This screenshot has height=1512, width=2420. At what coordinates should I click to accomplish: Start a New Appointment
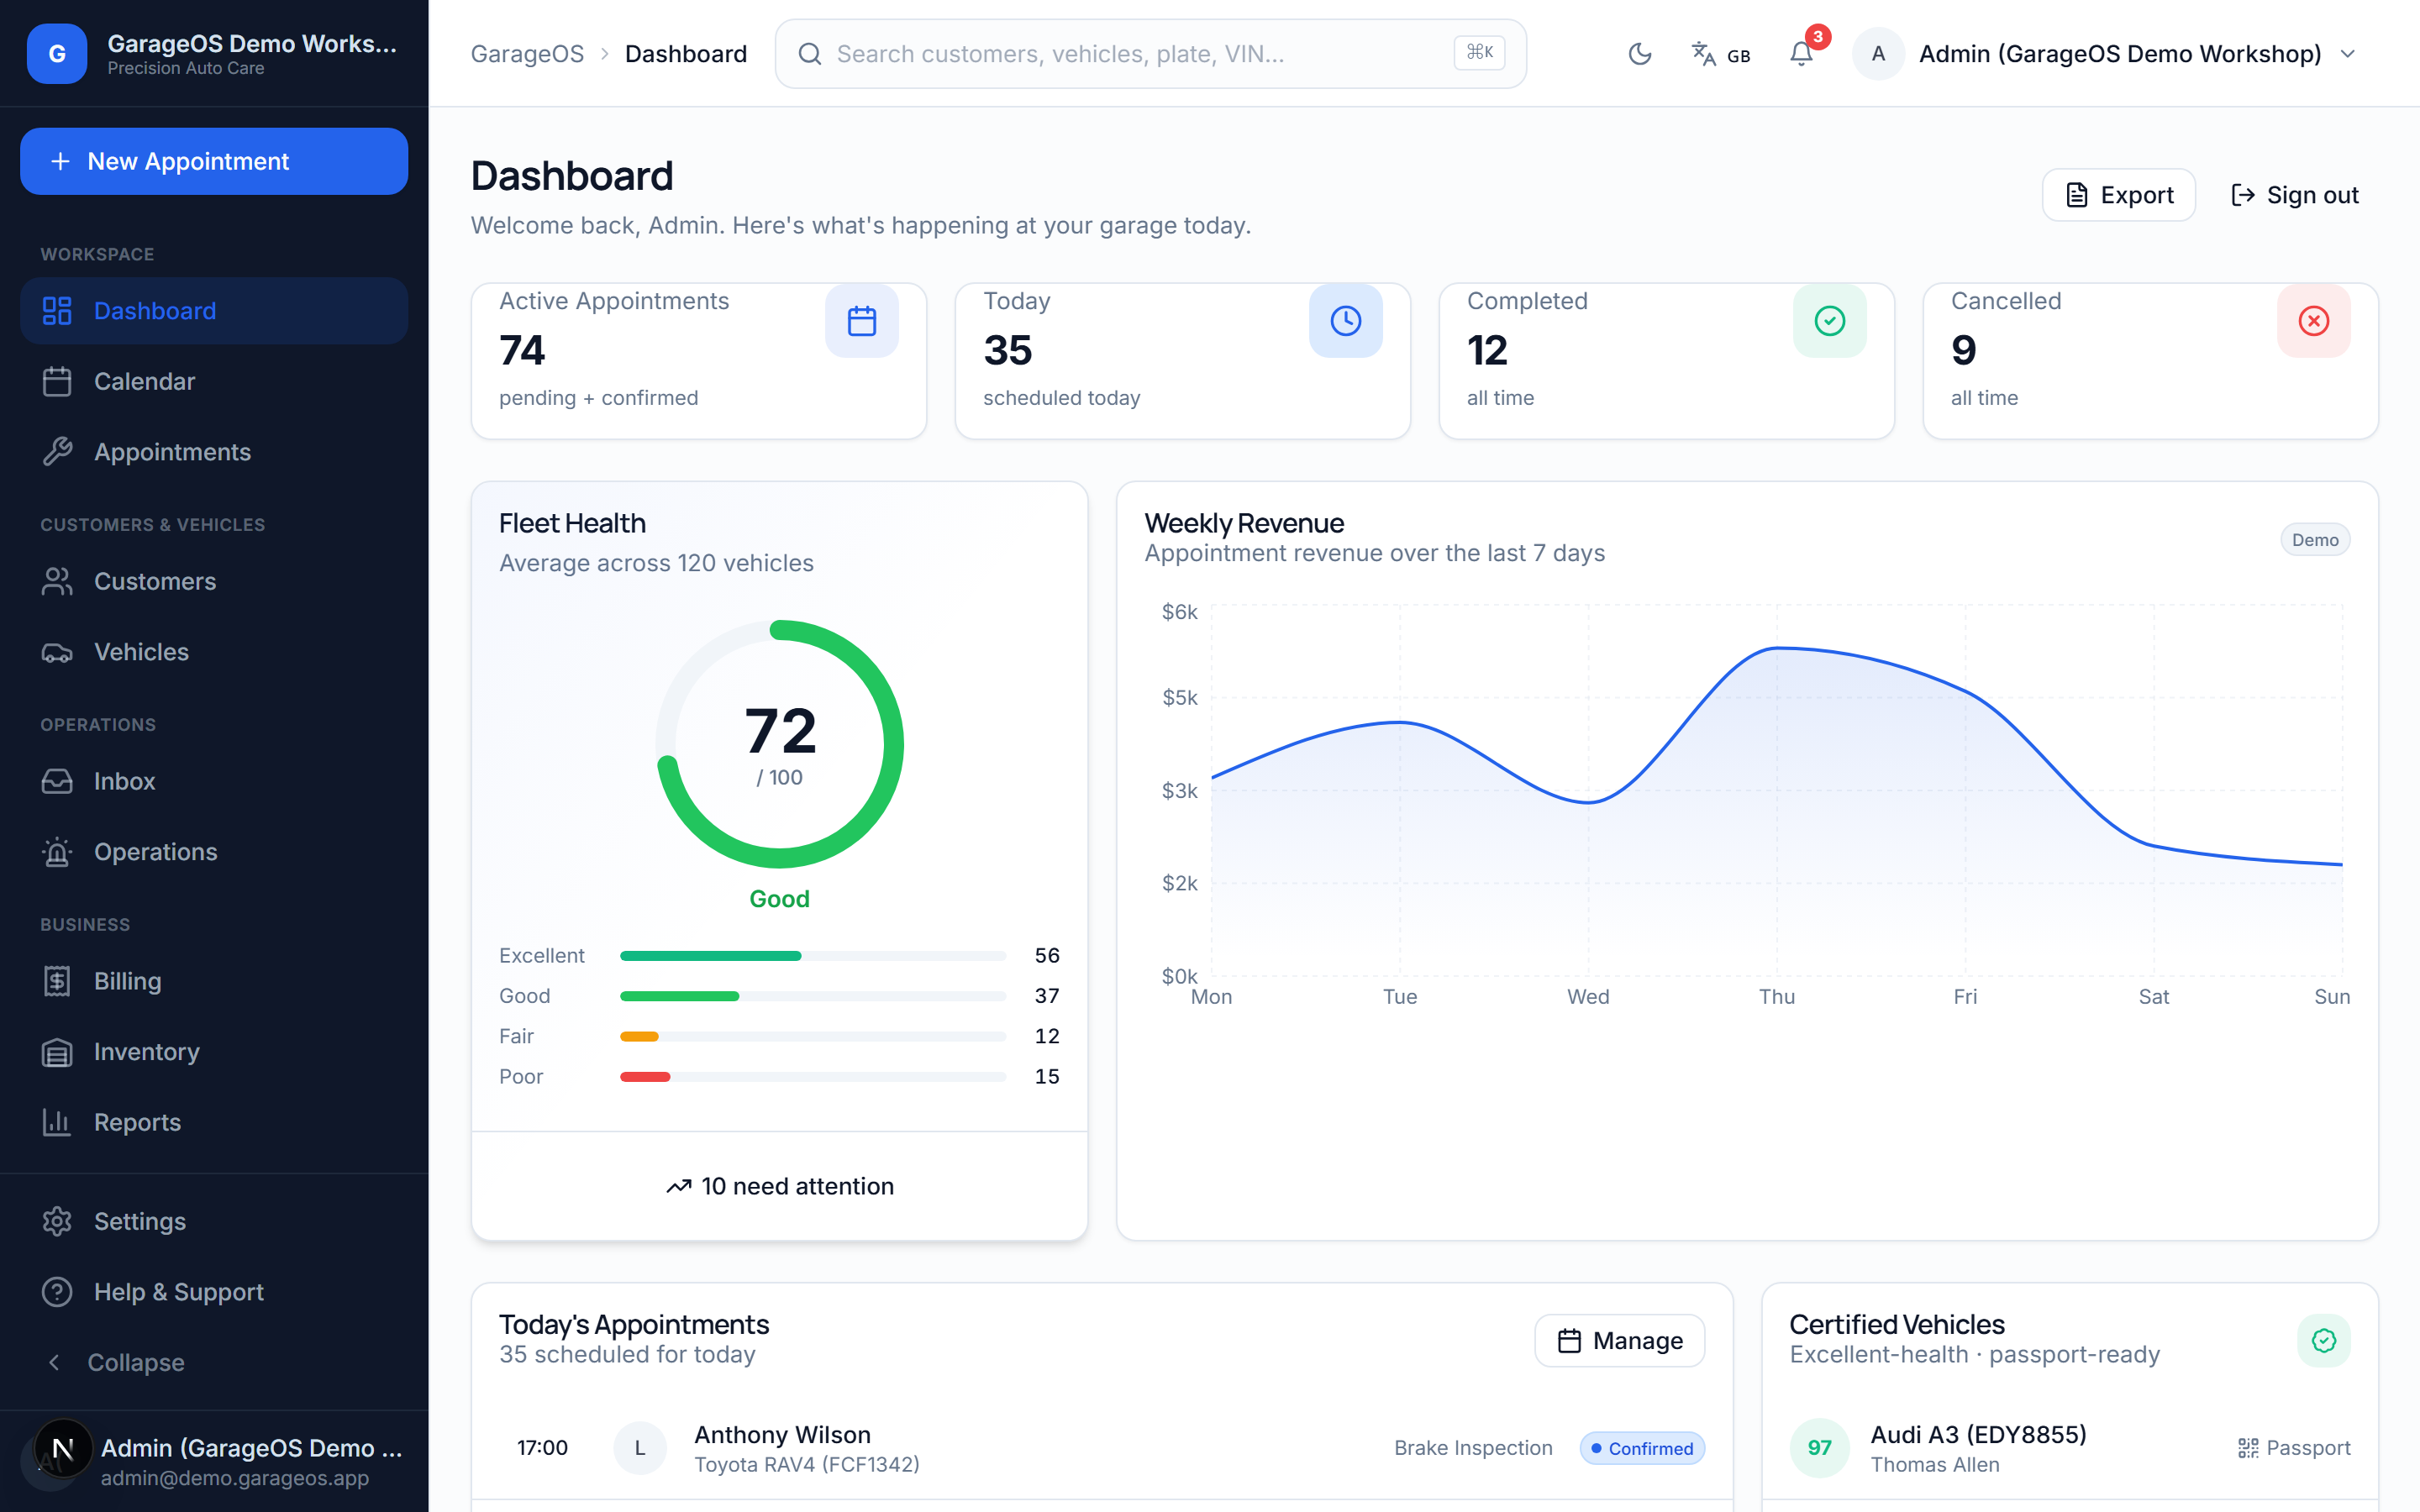(x=214, y=161)
